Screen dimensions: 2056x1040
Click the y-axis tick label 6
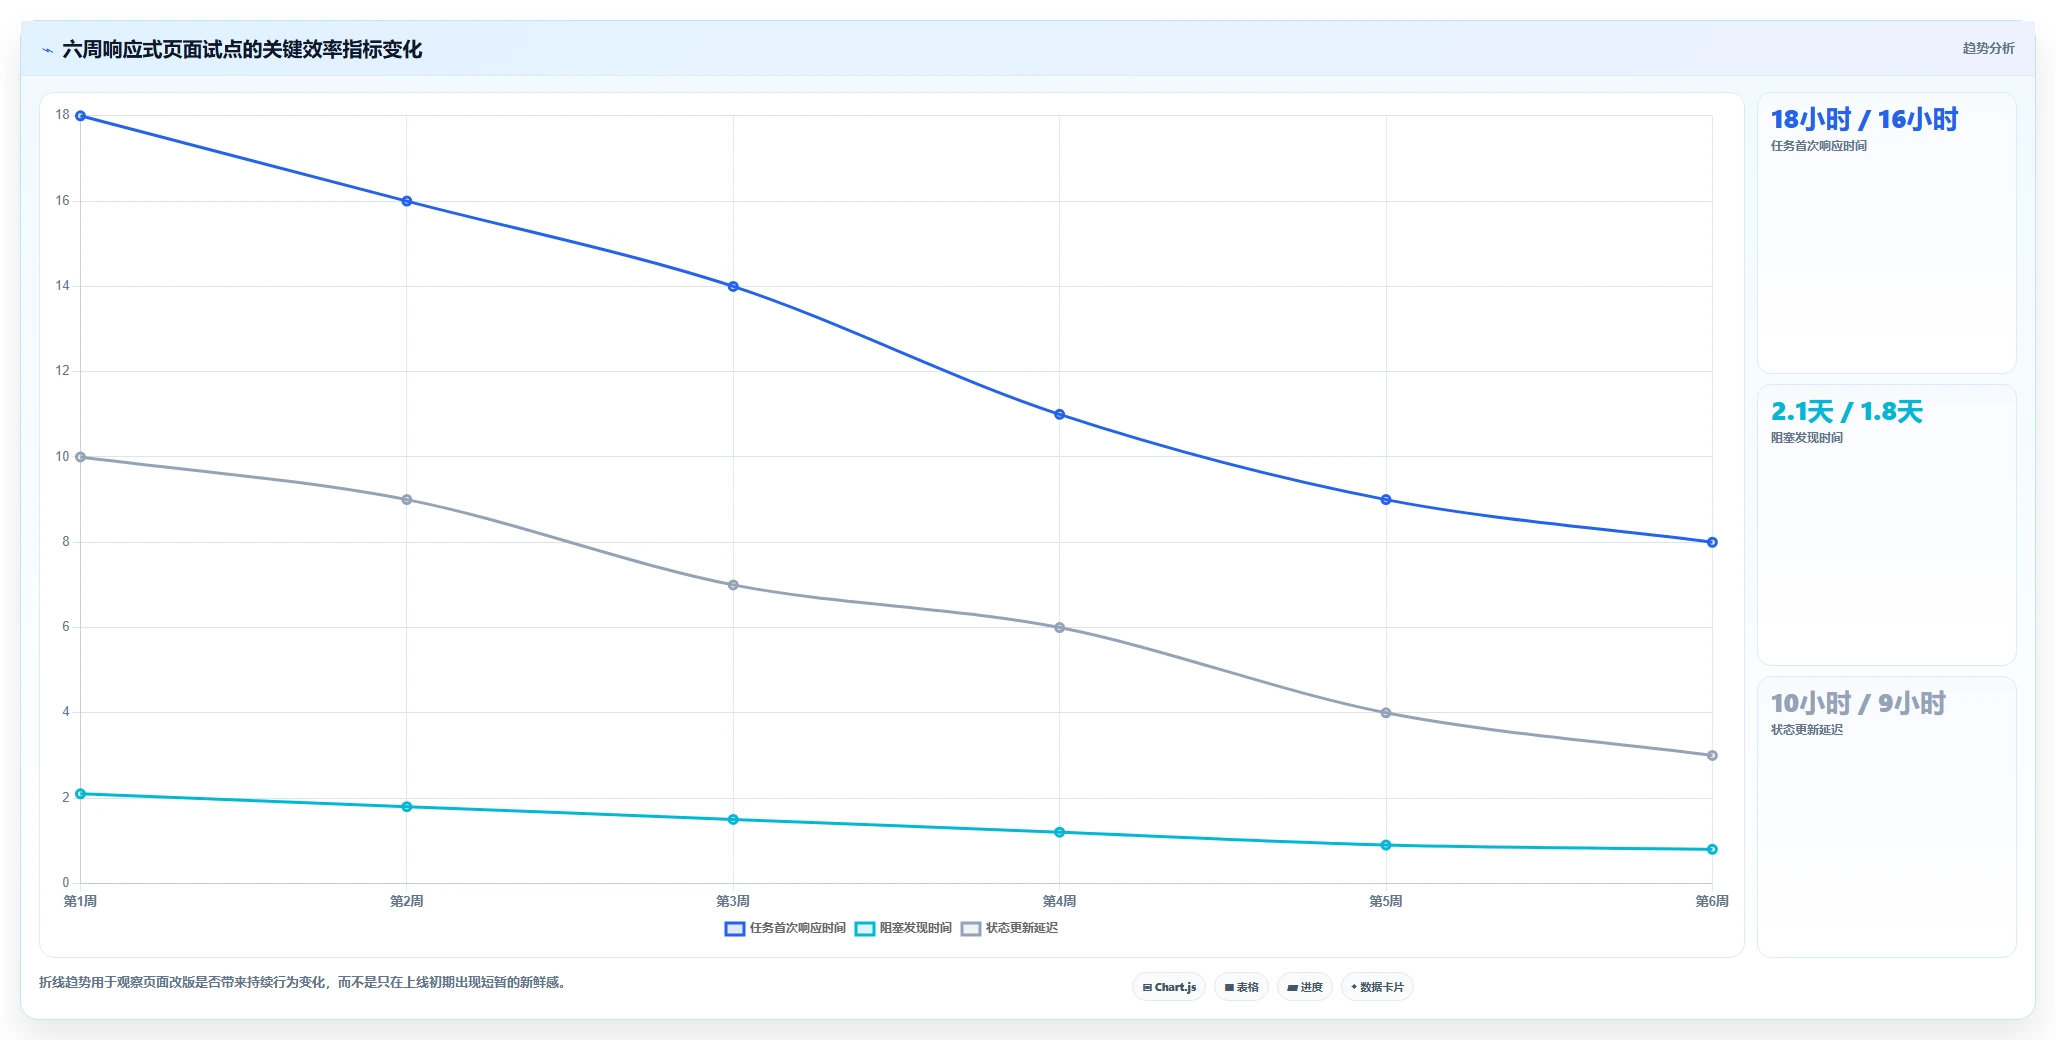pos(66,627)
